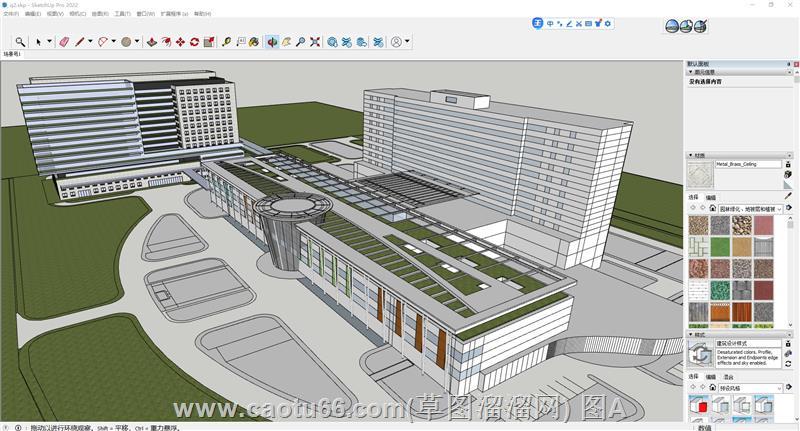Open dropdown arrow beside Arc tool
This screenshot has height=431, width=800.
coord(113,42)
